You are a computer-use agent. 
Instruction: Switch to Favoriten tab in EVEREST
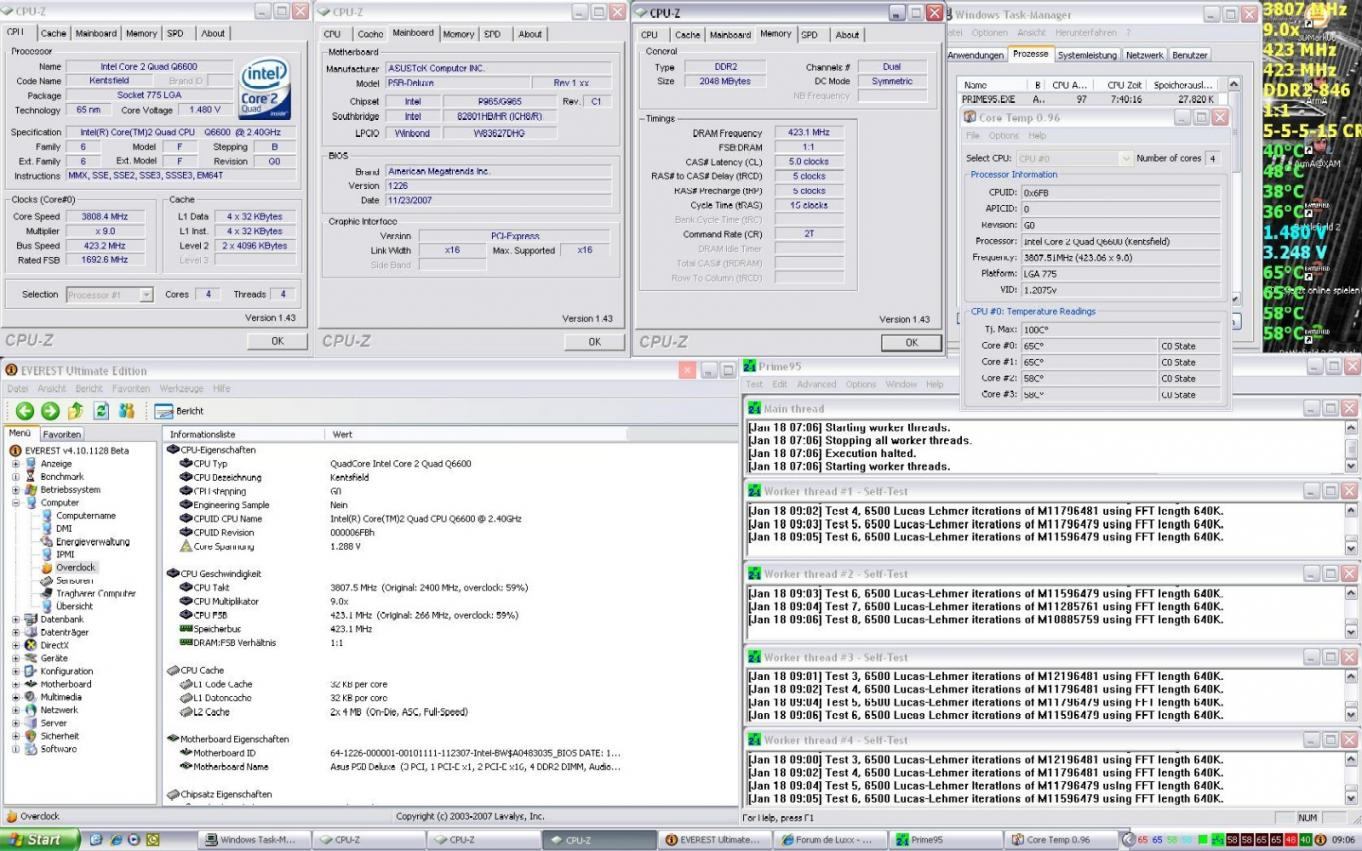point(62,434)
